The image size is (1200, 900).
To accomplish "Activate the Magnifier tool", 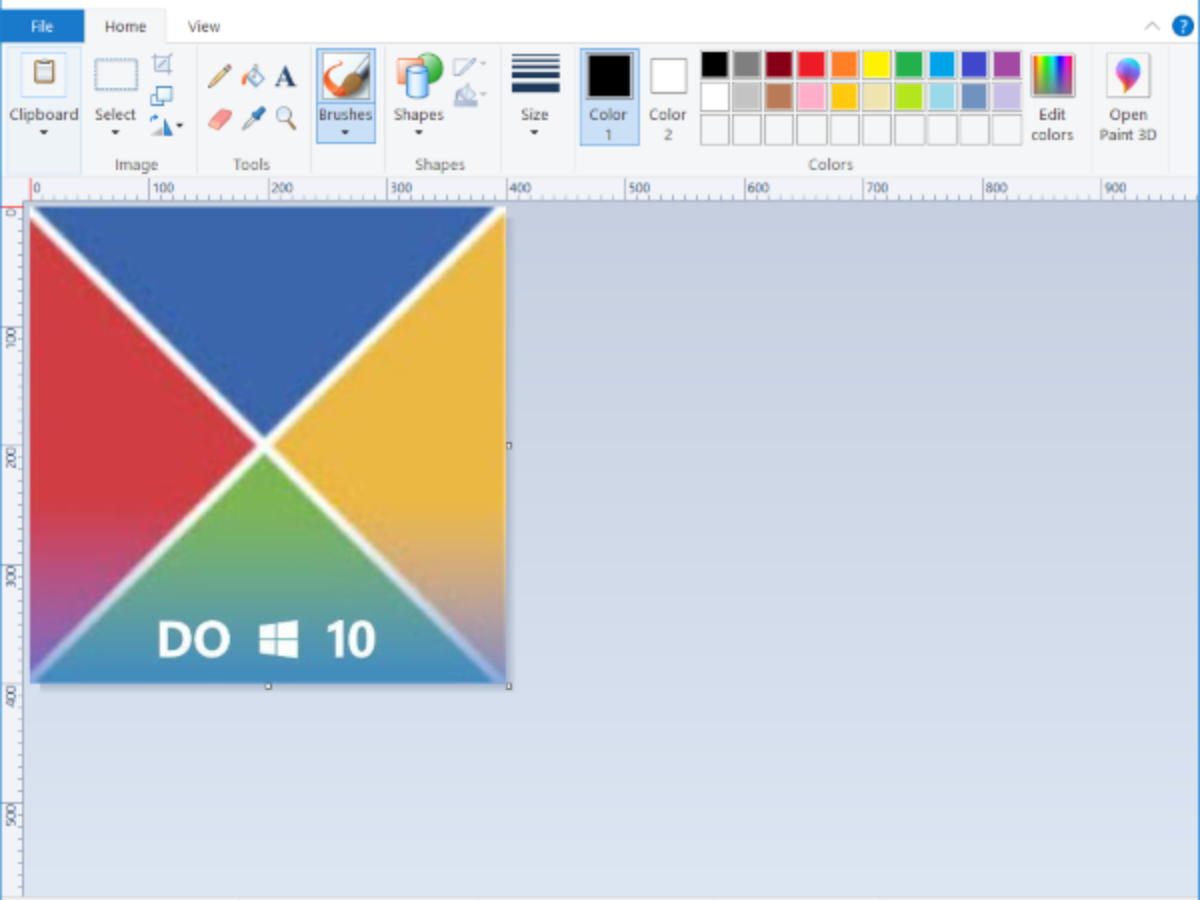I will coord(286,119).
